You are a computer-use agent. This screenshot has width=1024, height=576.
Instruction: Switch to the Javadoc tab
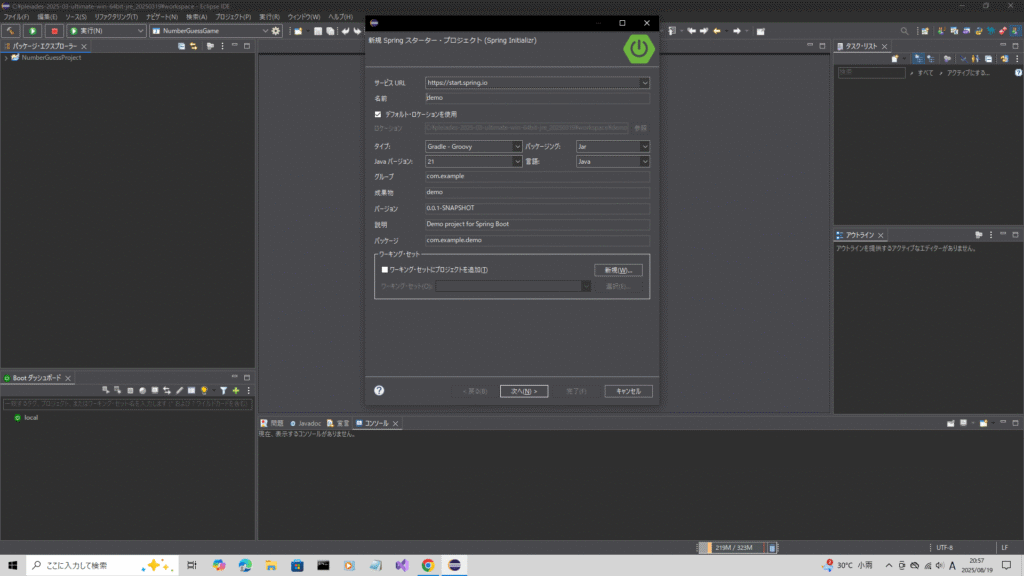[305, 423]
